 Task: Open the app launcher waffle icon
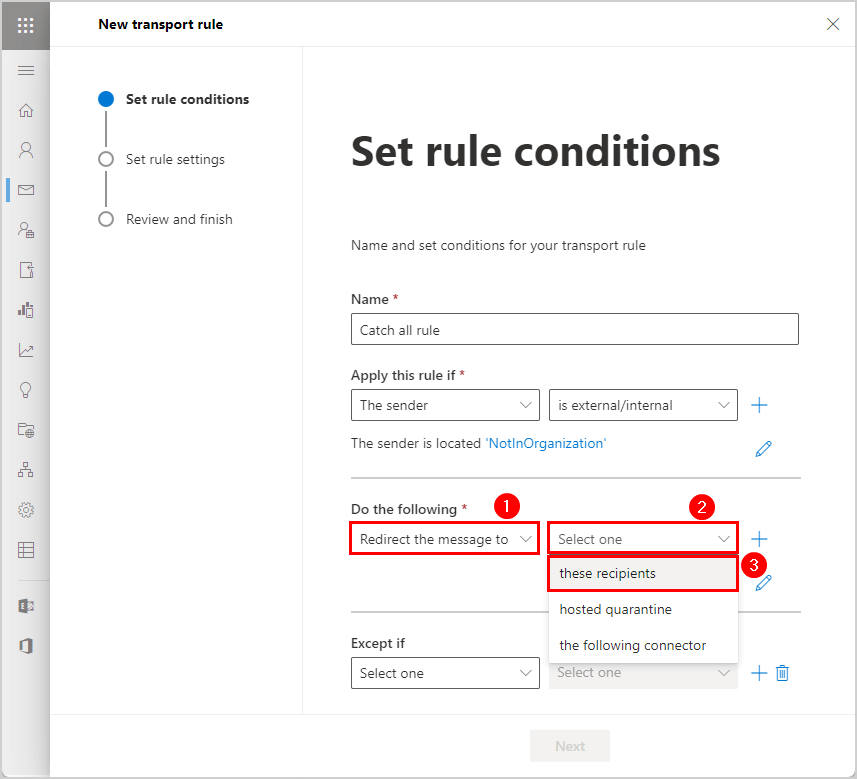coord(26,25)
